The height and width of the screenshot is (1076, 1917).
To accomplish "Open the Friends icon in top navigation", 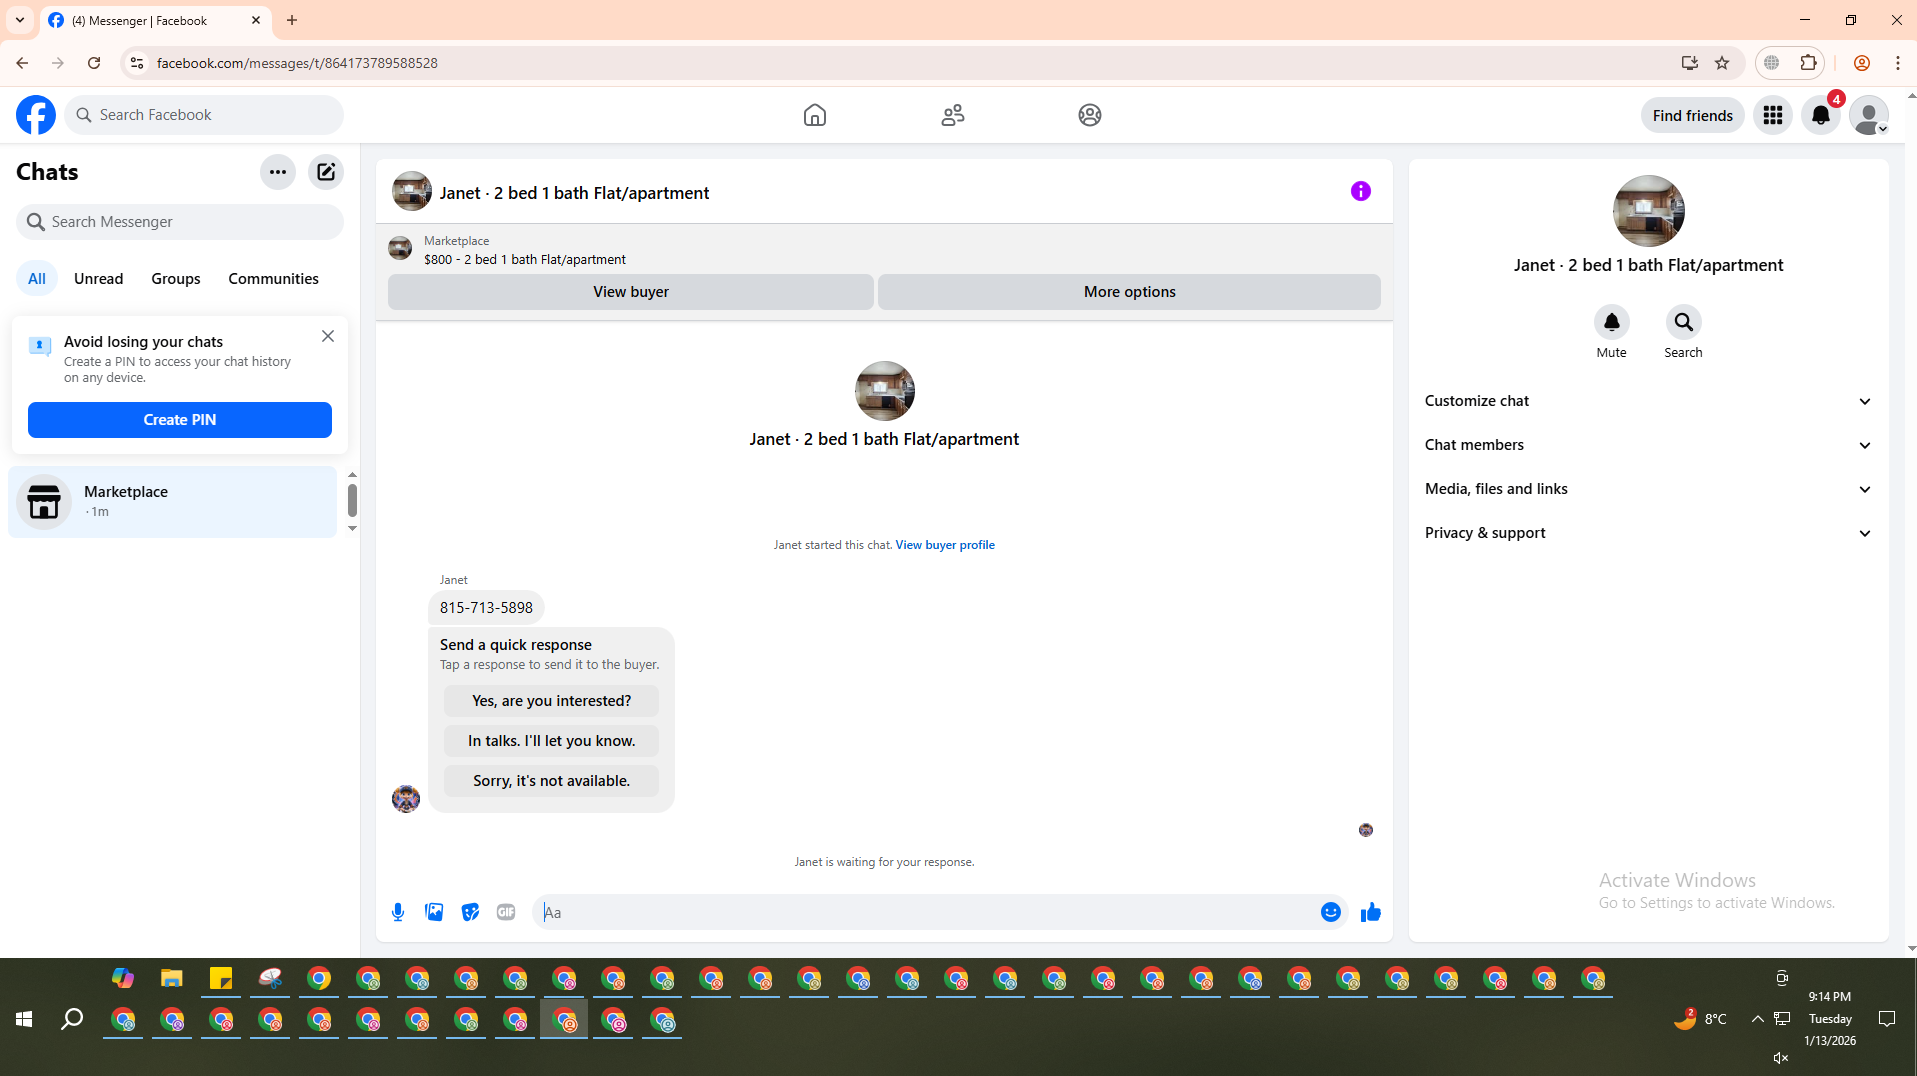I will 953,115.
